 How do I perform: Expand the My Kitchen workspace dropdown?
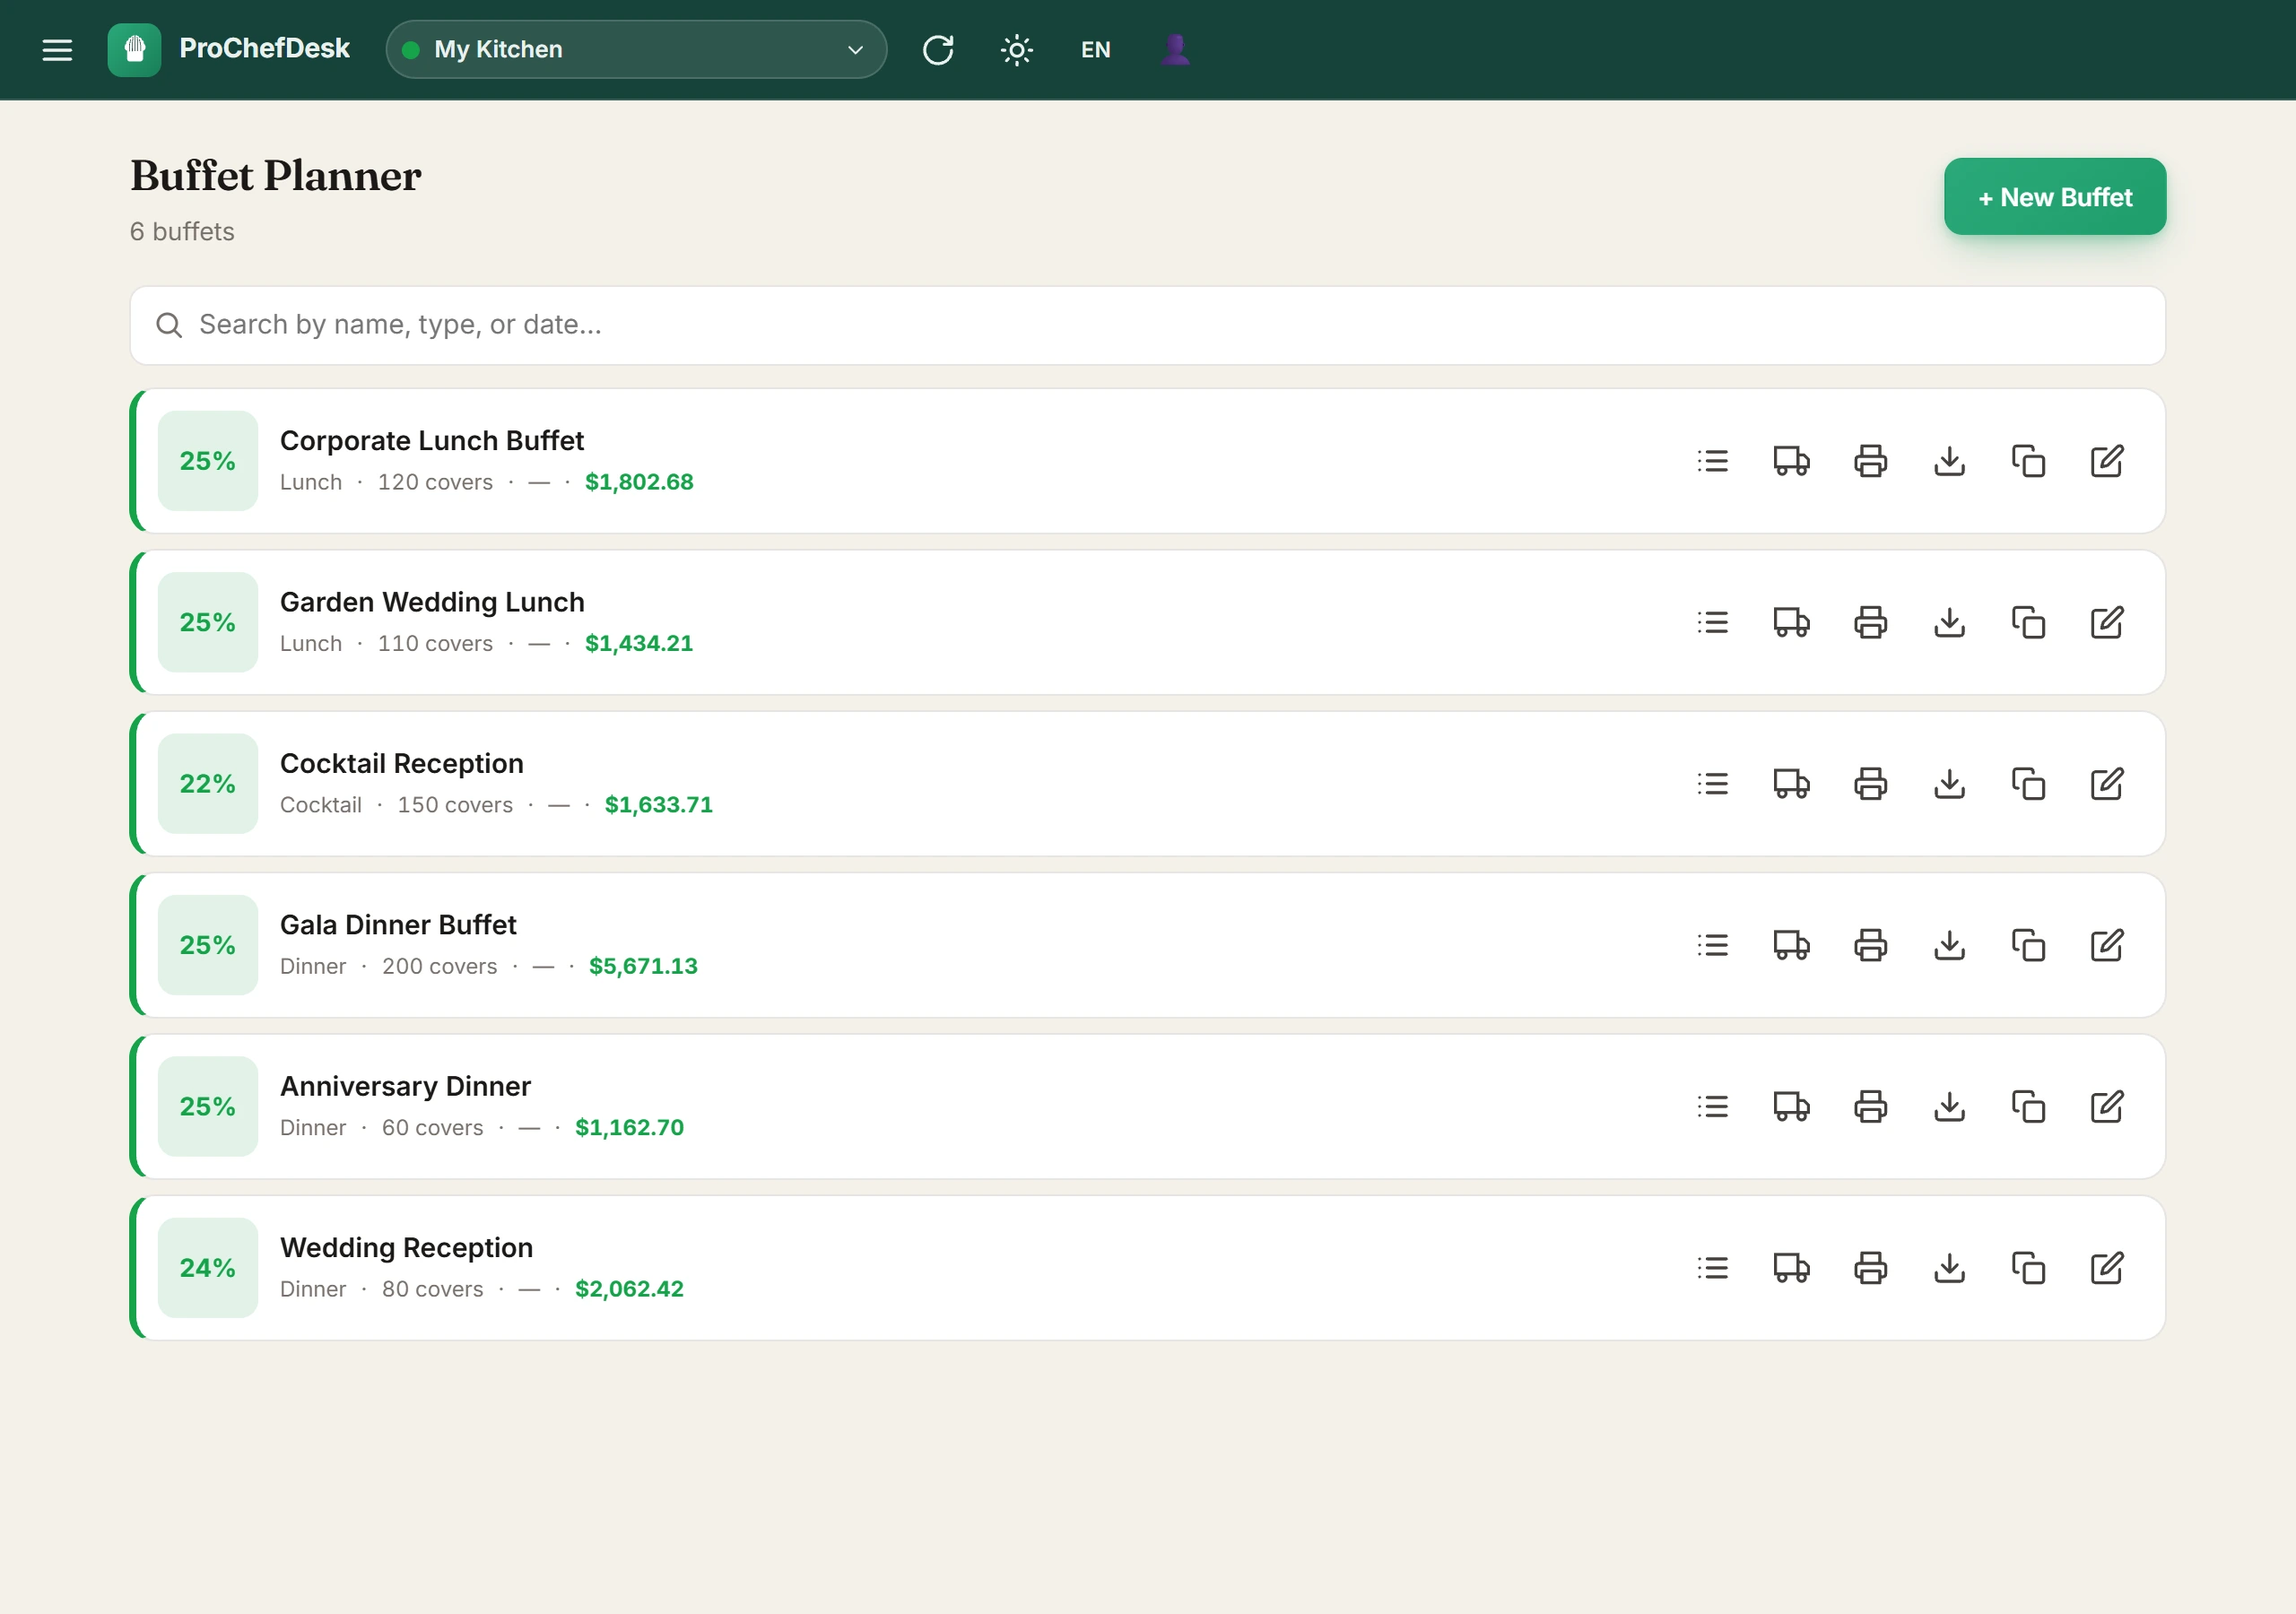click(636, 49)
